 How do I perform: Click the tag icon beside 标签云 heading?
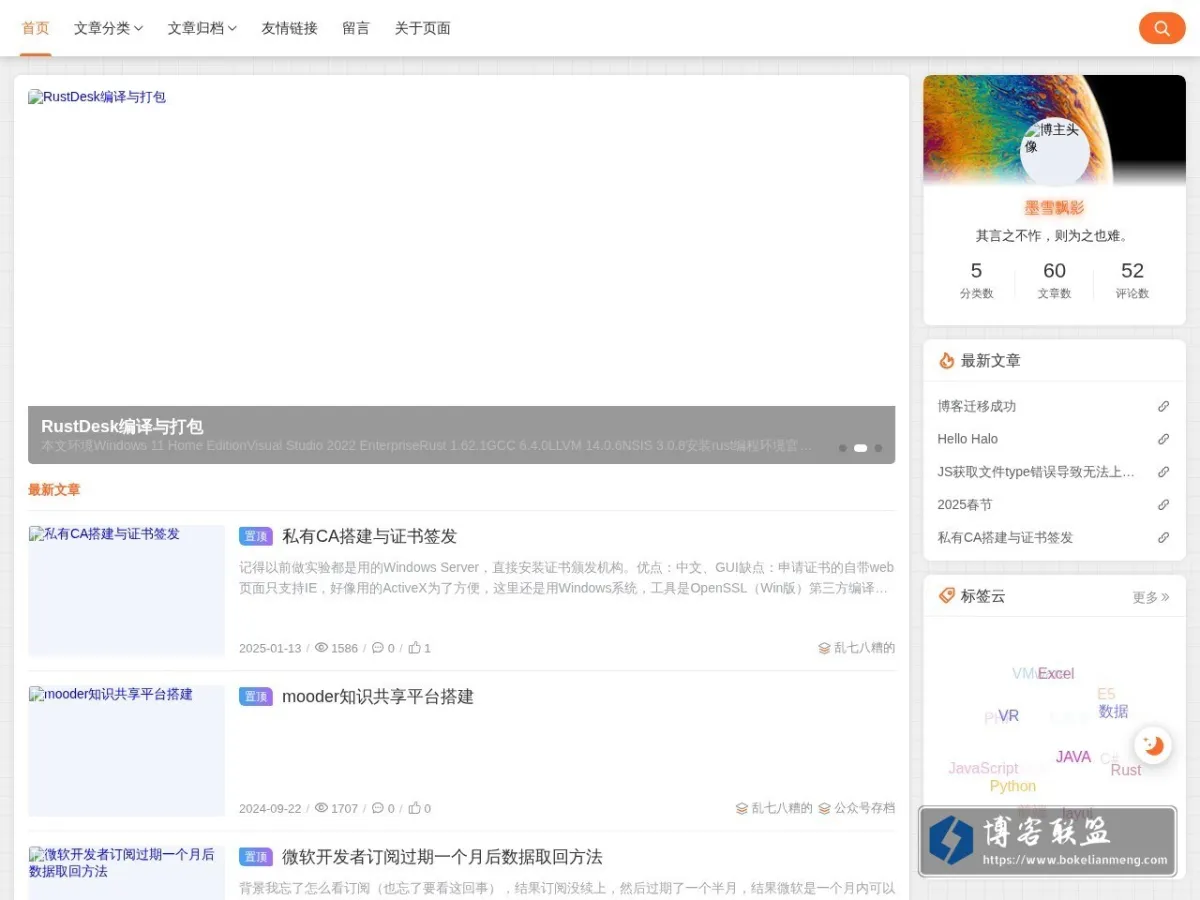click(946, 596)
